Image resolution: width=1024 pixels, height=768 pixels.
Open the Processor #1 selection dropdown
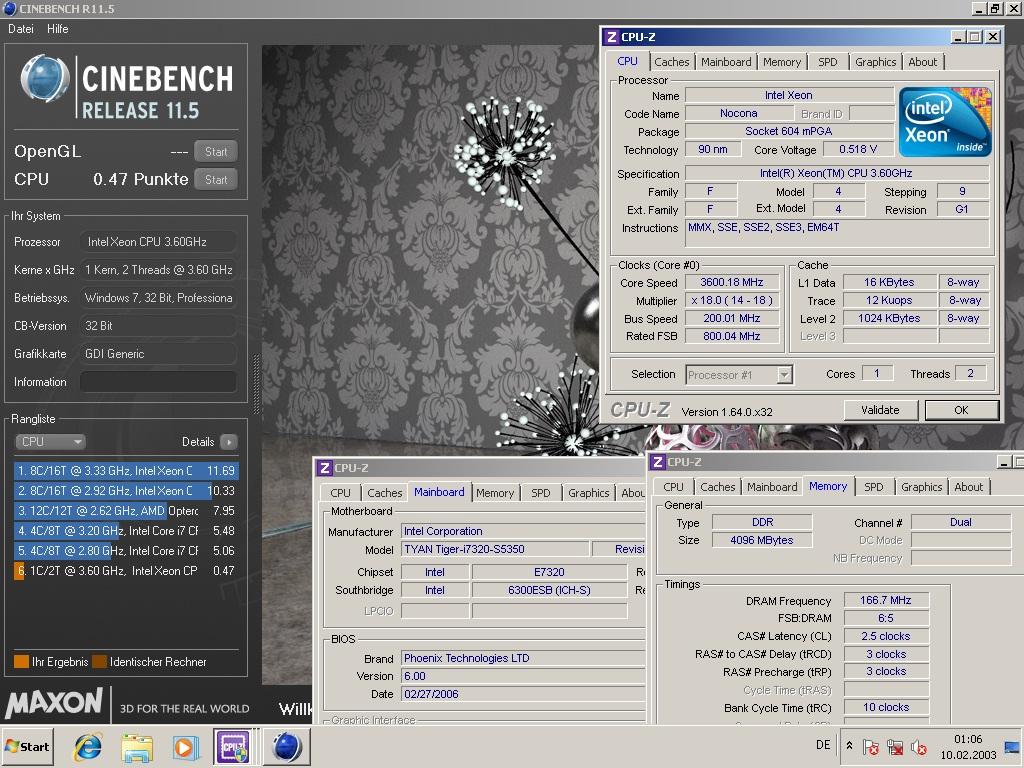coord(739,375)
